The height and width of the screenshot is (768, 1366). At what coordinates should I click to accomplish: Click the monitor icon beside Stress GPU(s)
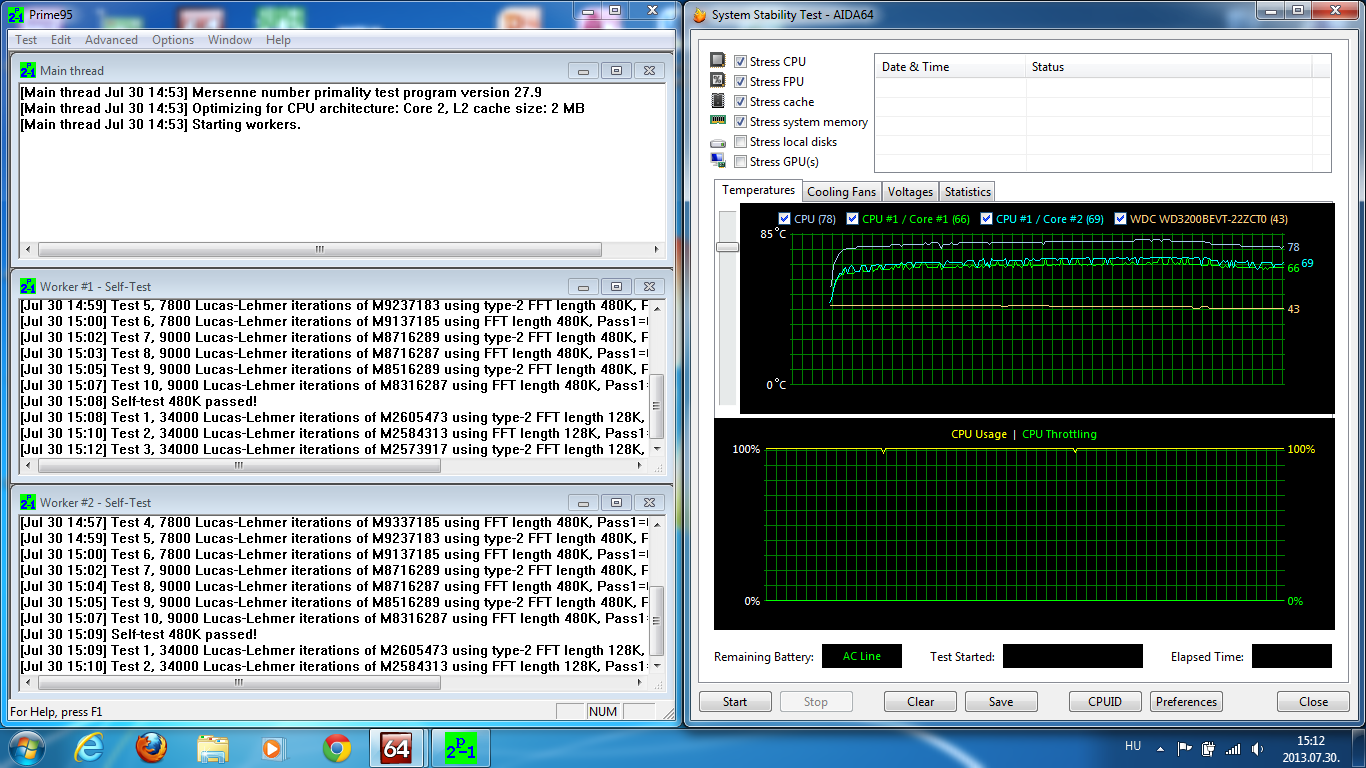717,161
